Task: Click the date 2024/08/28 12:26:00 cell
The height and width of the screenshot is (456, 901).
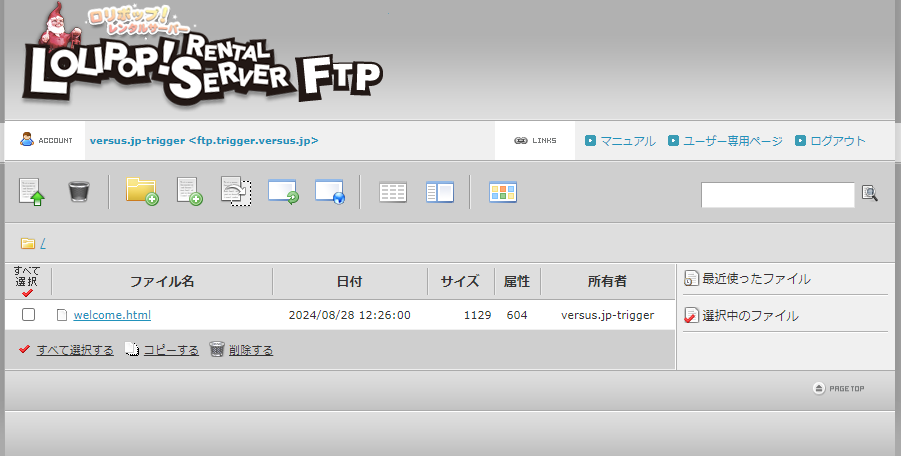Action: (349, 315)
